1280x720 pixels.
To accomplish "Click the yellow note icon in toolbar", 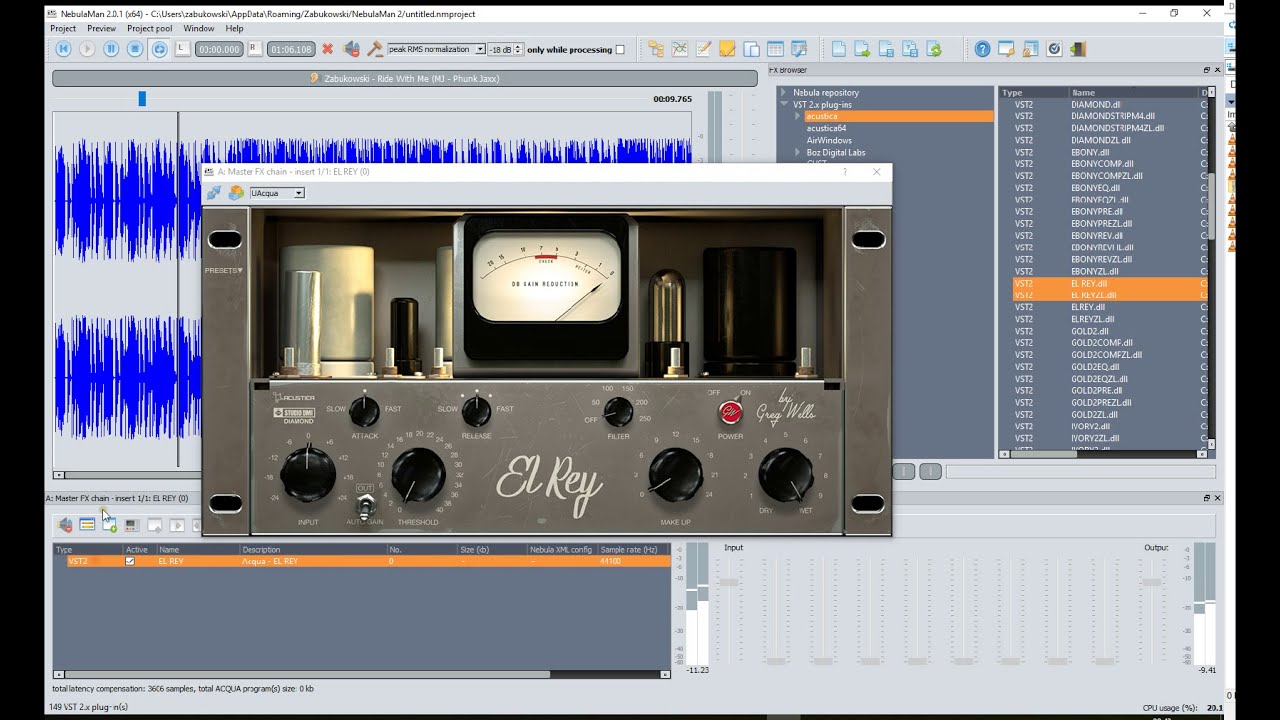I will (x=727, y=49).
